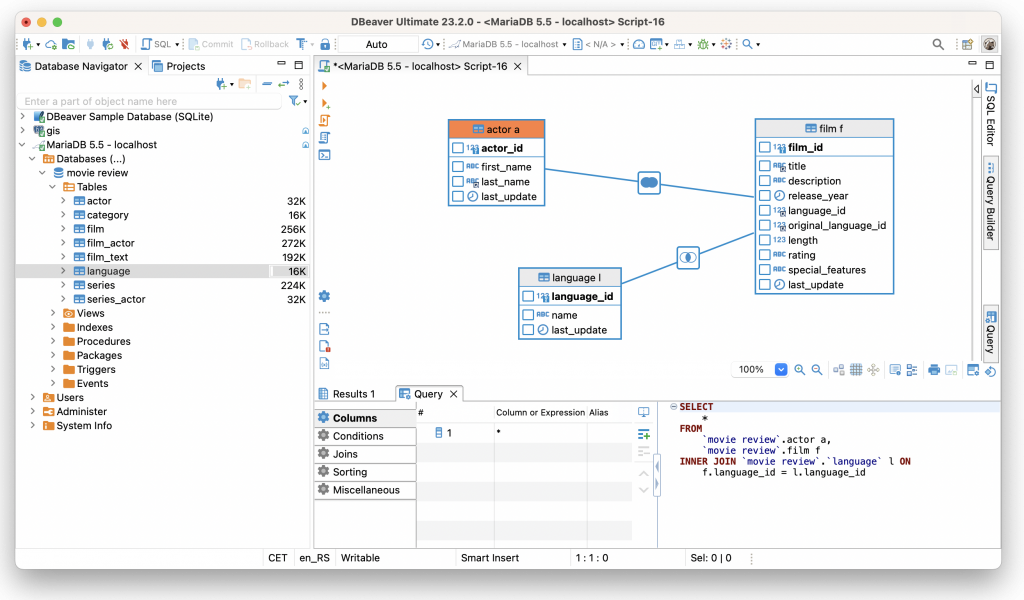Image resolution: width=1024 pixels, height=600 pixels.
Task: Click the Commit button
Action: pos(210,44)
